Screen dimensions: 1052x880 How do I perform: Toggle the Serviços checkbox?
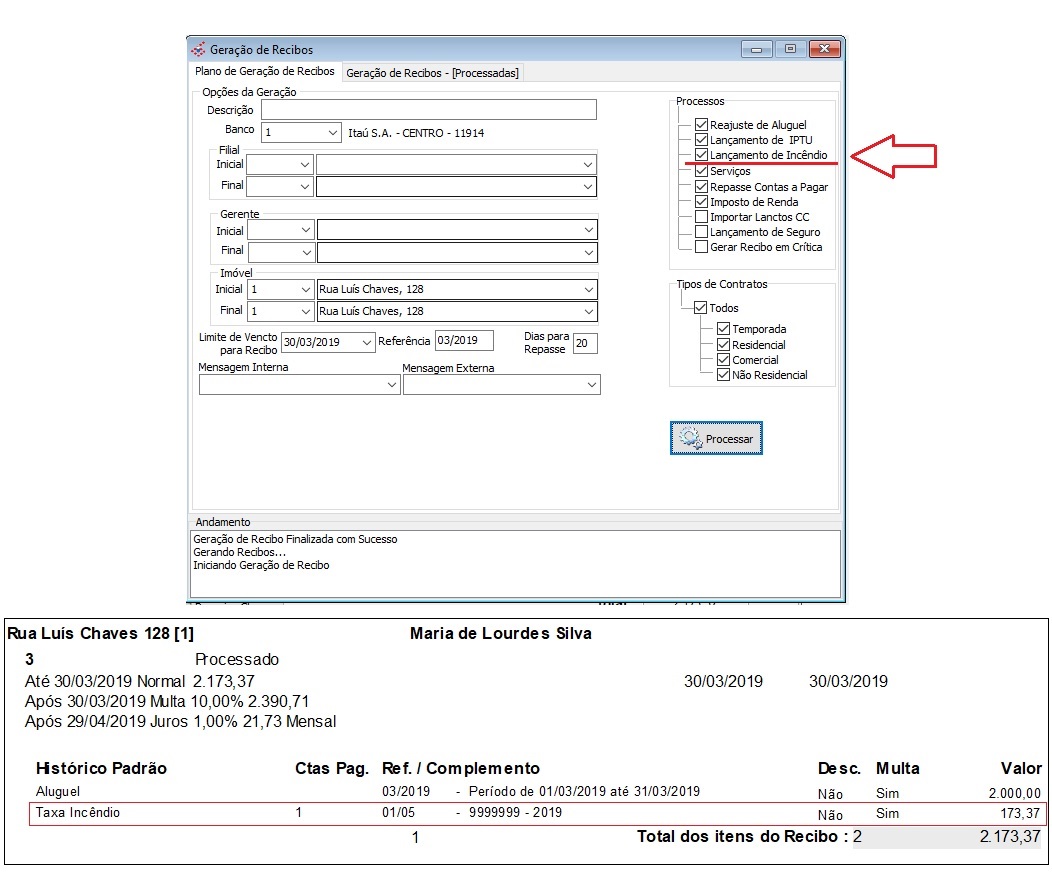702,171
